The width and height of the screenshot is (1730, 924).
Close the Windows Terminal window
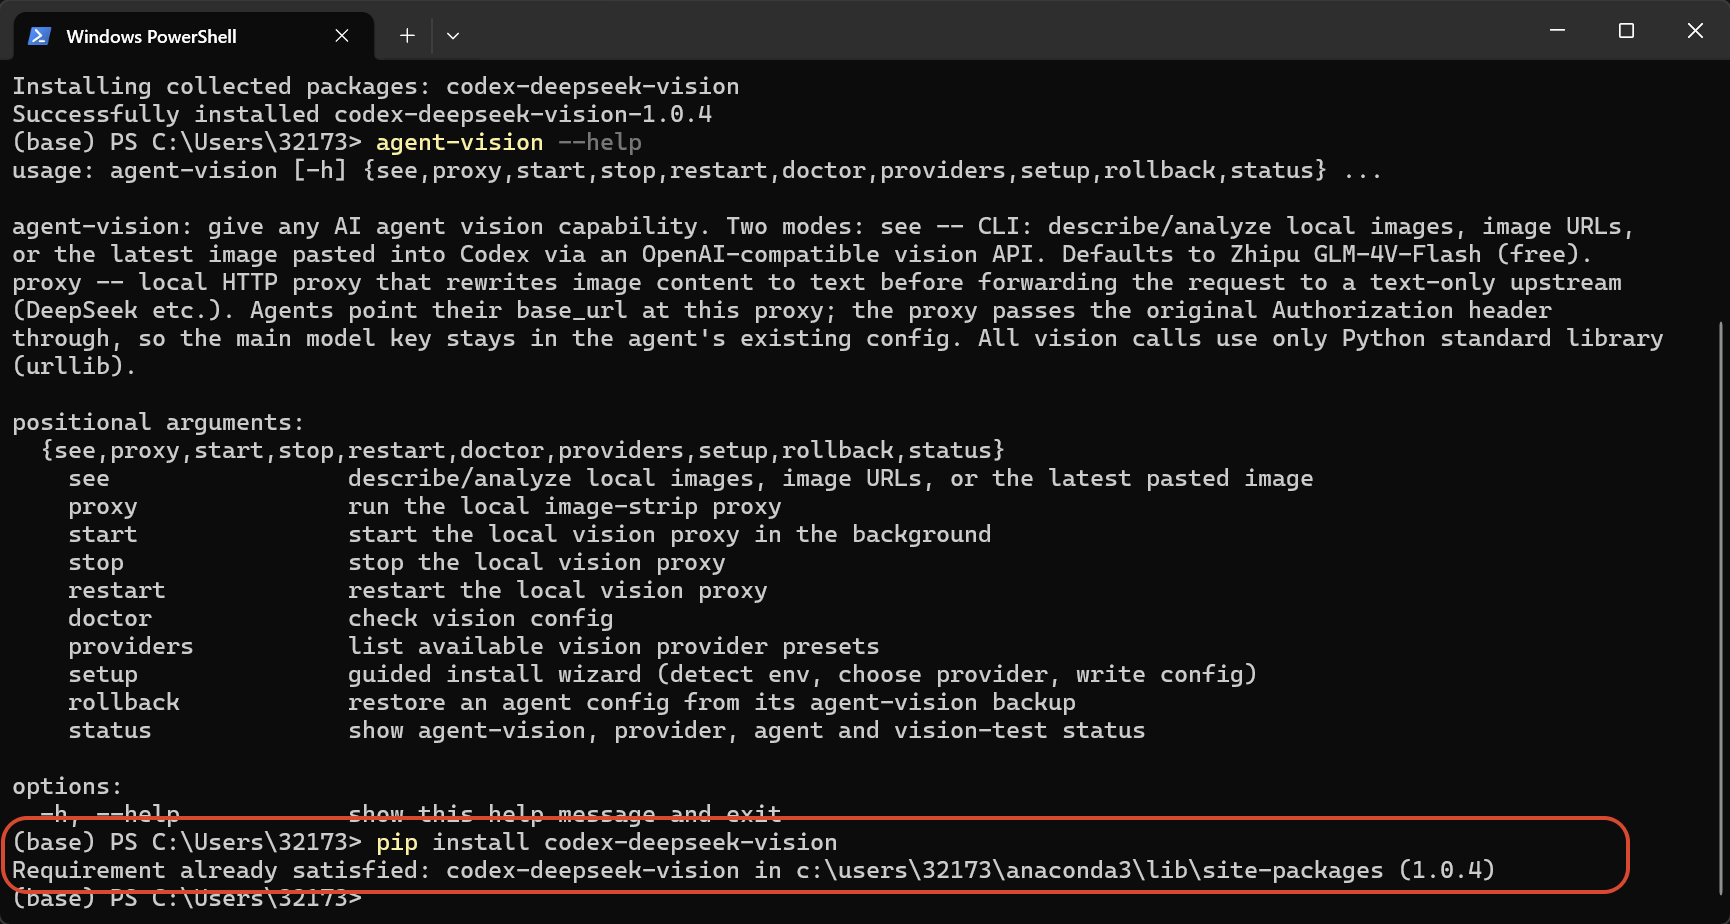tap(1695, 31)
